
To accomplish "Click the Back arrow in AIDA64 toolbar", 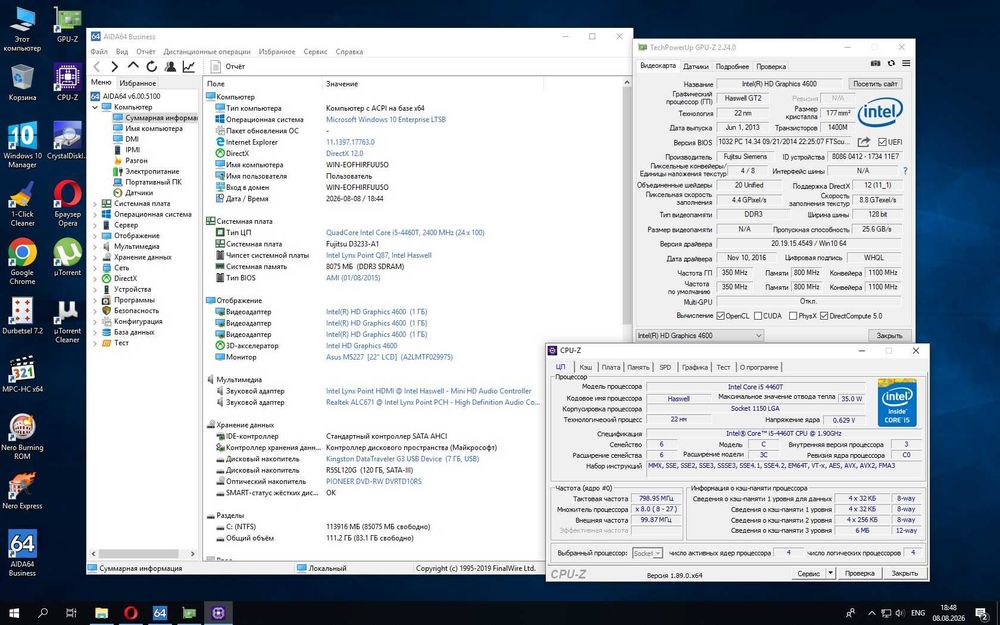I will (x=97, y=66).
